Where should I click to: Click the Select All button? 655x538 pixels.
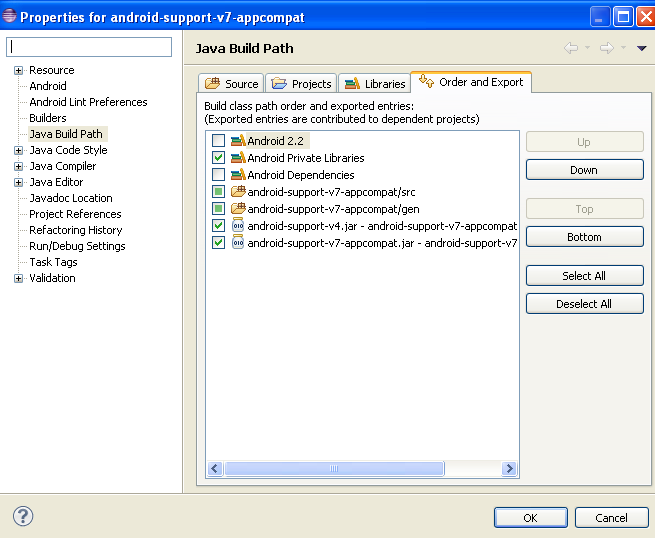(x=584, y=276)
